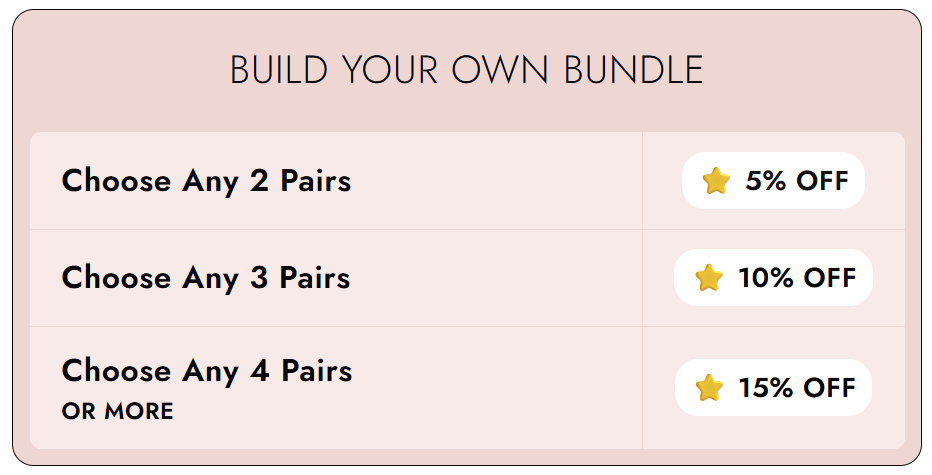
Task: Click the star icon beside 5% OFF
Action: [716, 181]
